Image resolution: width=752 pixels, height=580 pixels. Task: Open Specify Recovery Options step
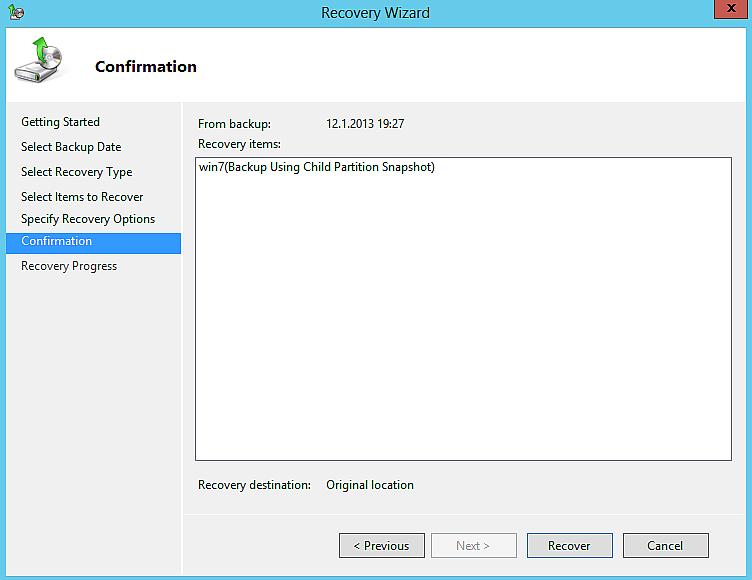point(88,219)
